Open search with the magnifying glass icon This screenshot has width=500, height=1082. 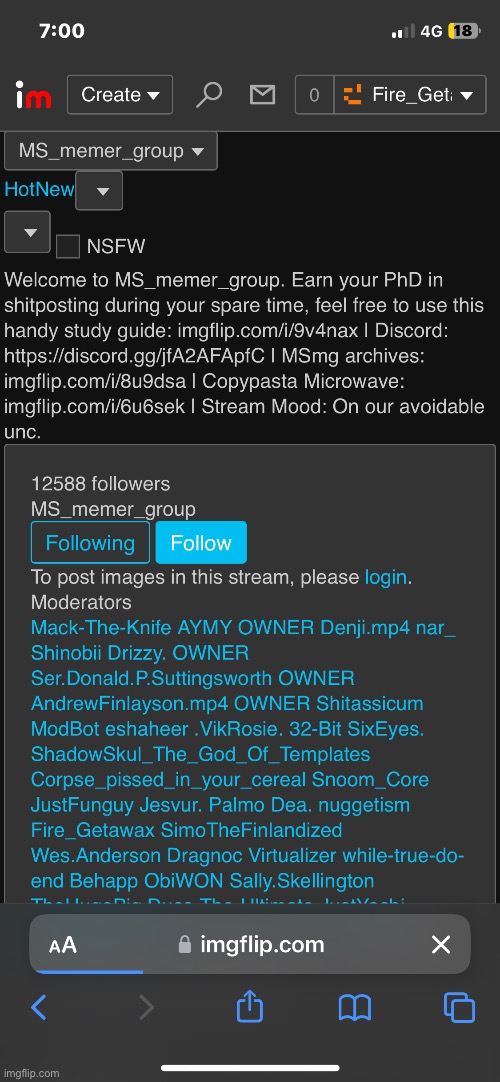click(208, 95)
